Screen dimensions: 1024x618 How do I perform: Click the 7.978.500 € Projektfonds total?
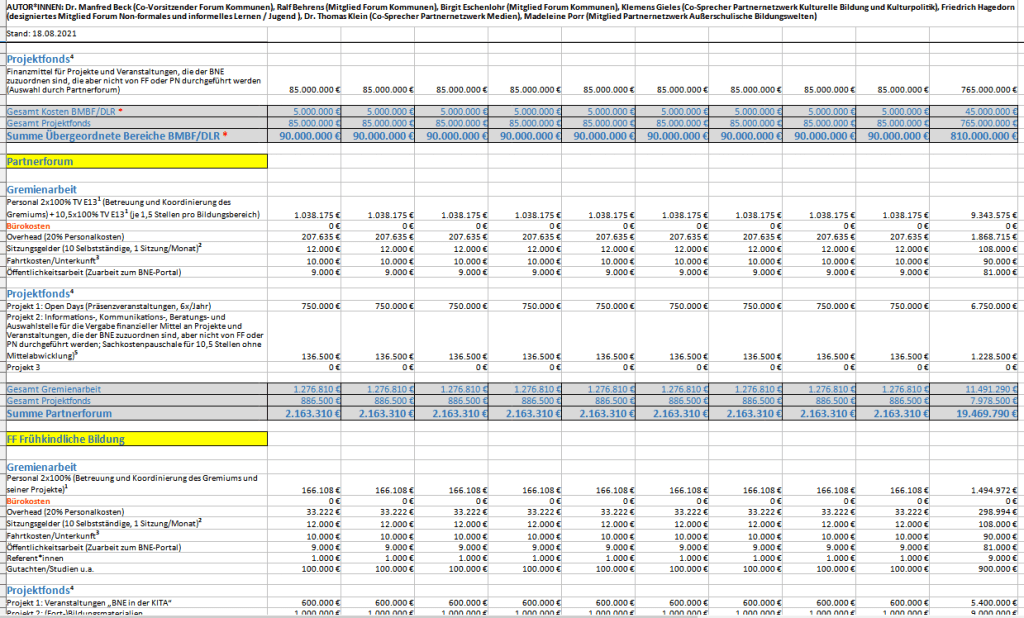pyautogui.click(x=990, y=399)
